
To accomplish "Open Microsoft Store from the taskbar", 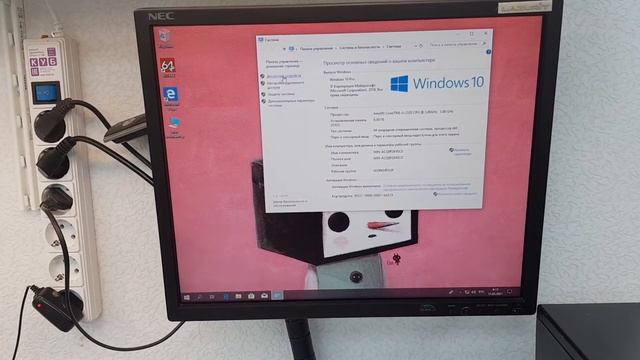I will pyautogui.click(x=251, y=296).
